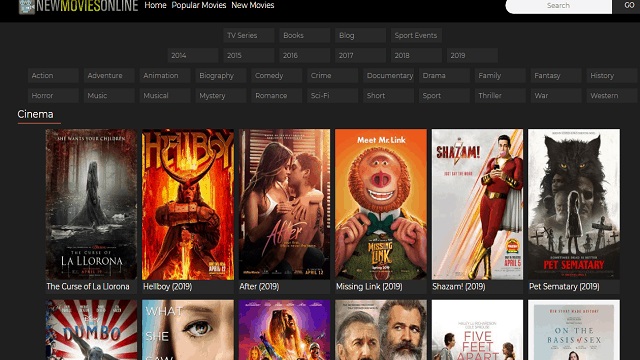
Task: Click the Home navigation link
Action: (x=156, y=5)
